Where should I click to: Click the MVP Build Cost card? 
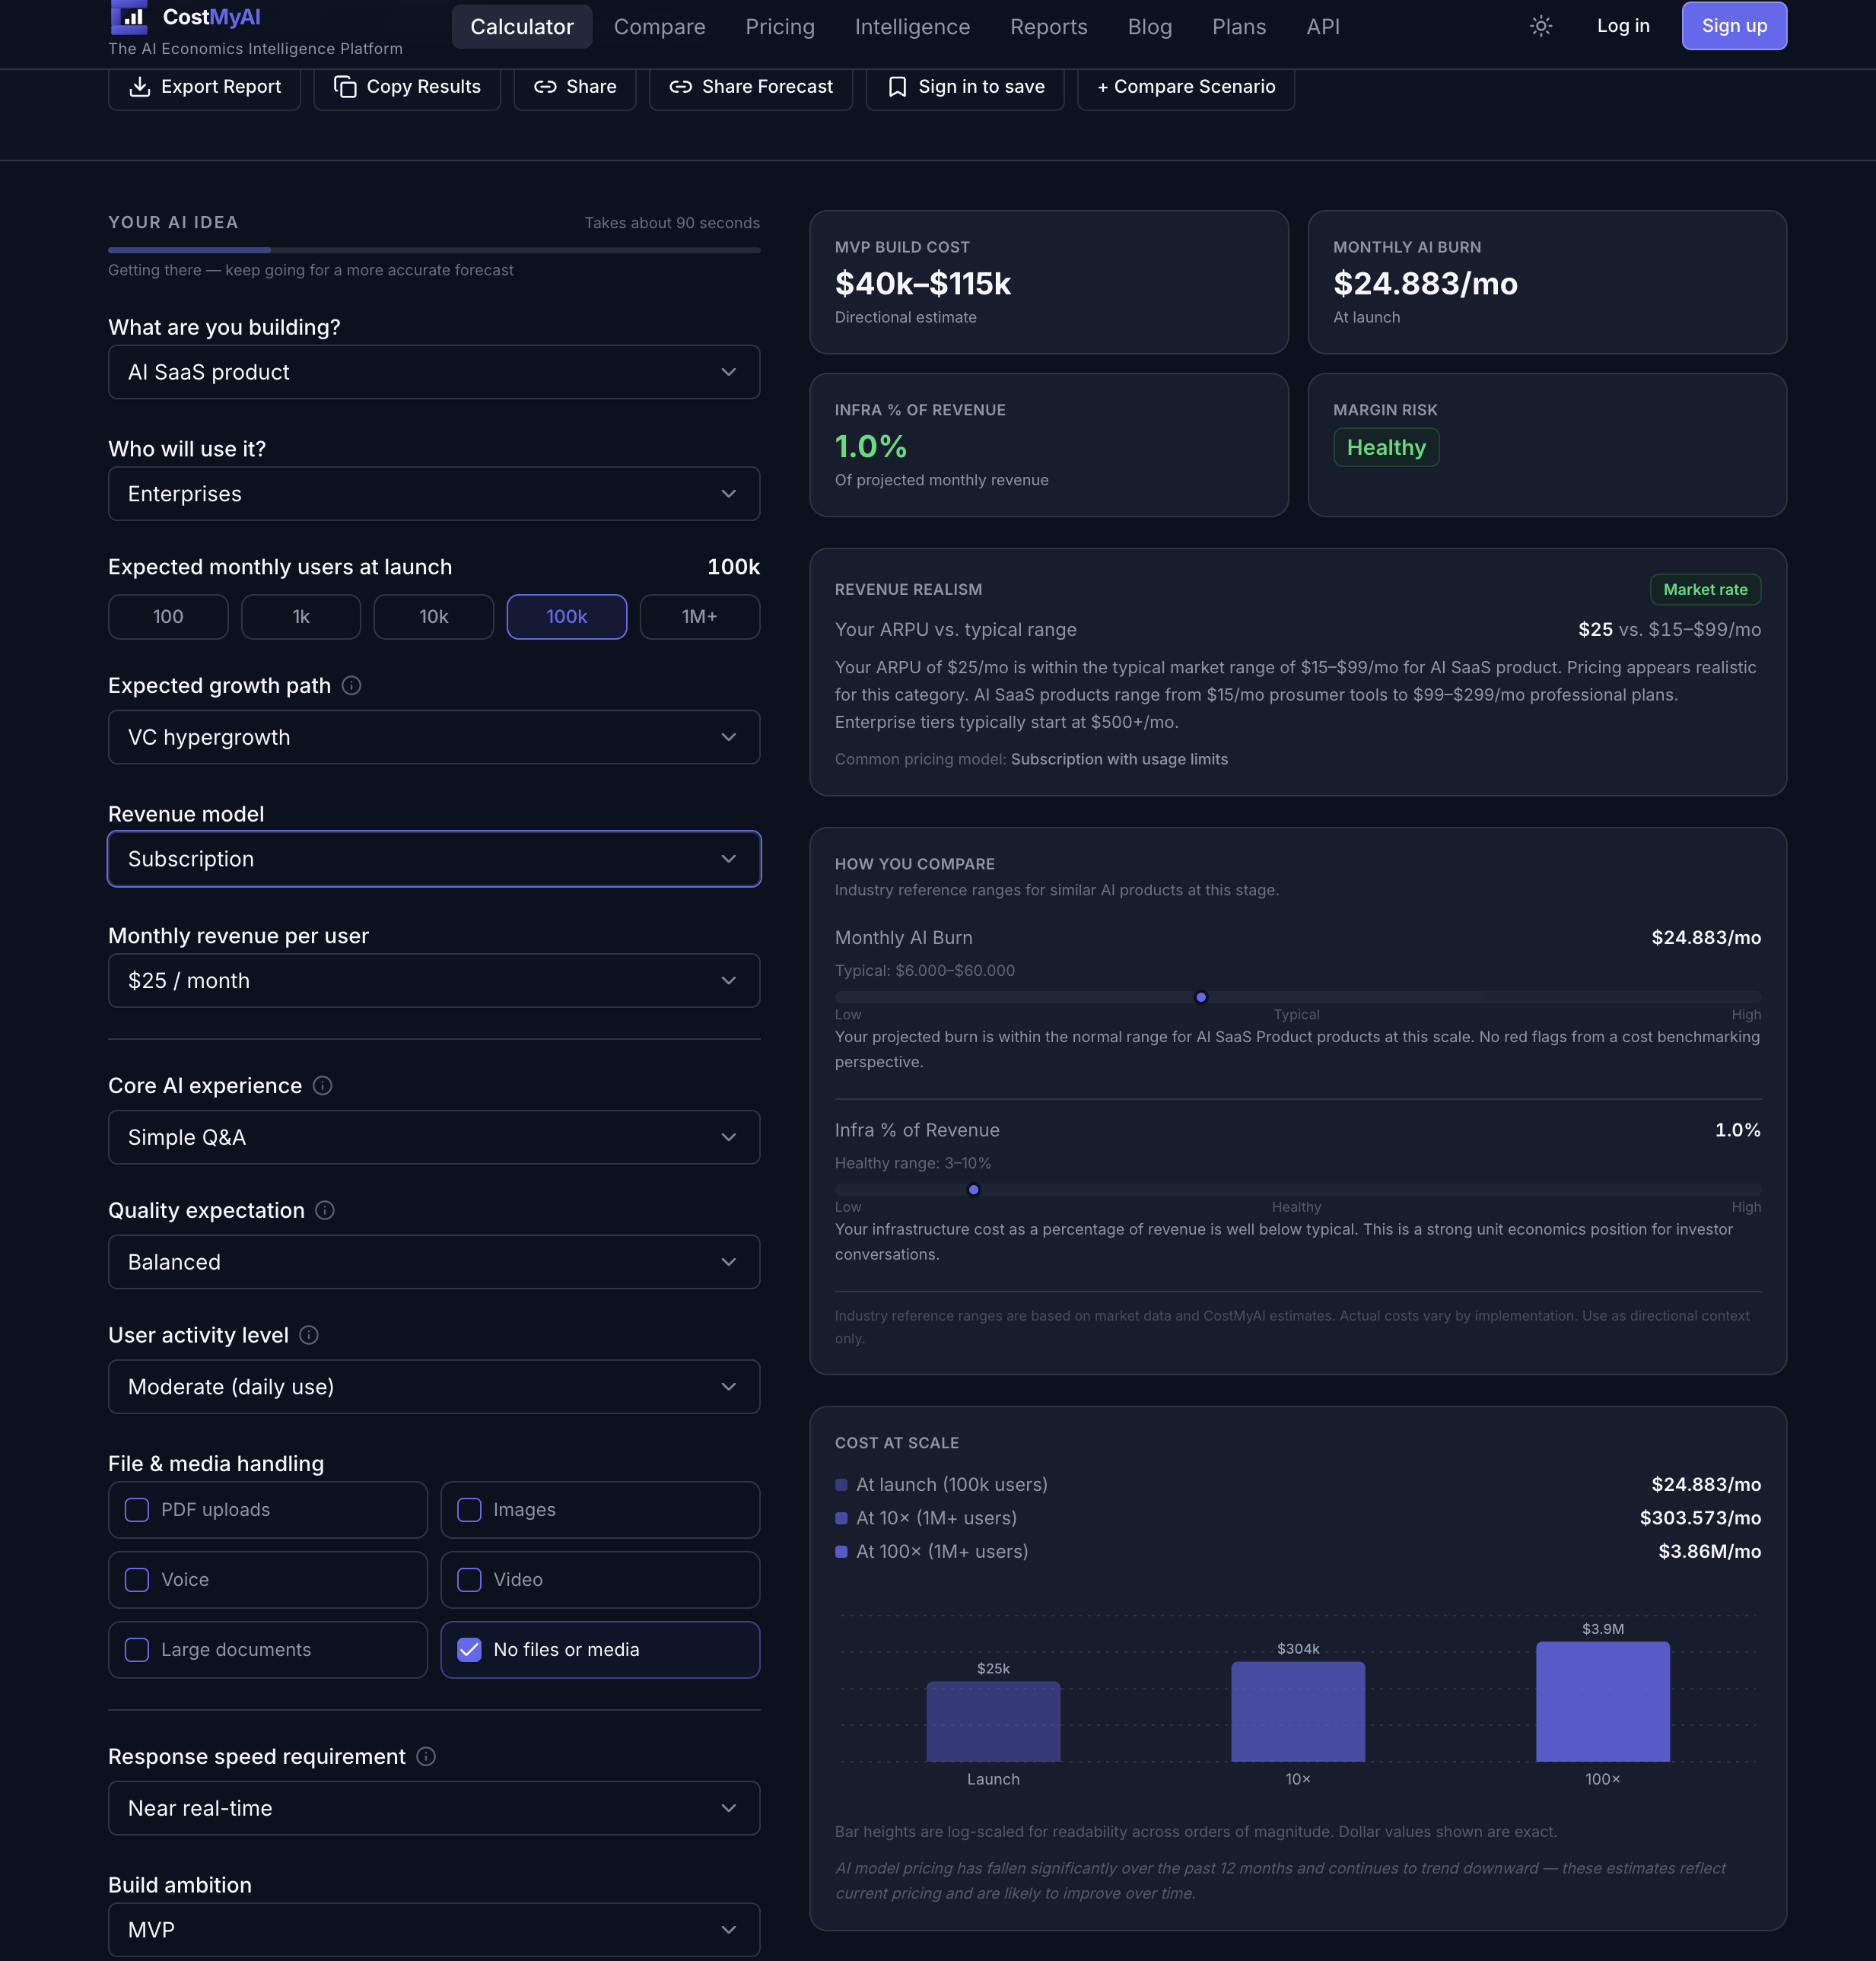tap(1049, 282)
